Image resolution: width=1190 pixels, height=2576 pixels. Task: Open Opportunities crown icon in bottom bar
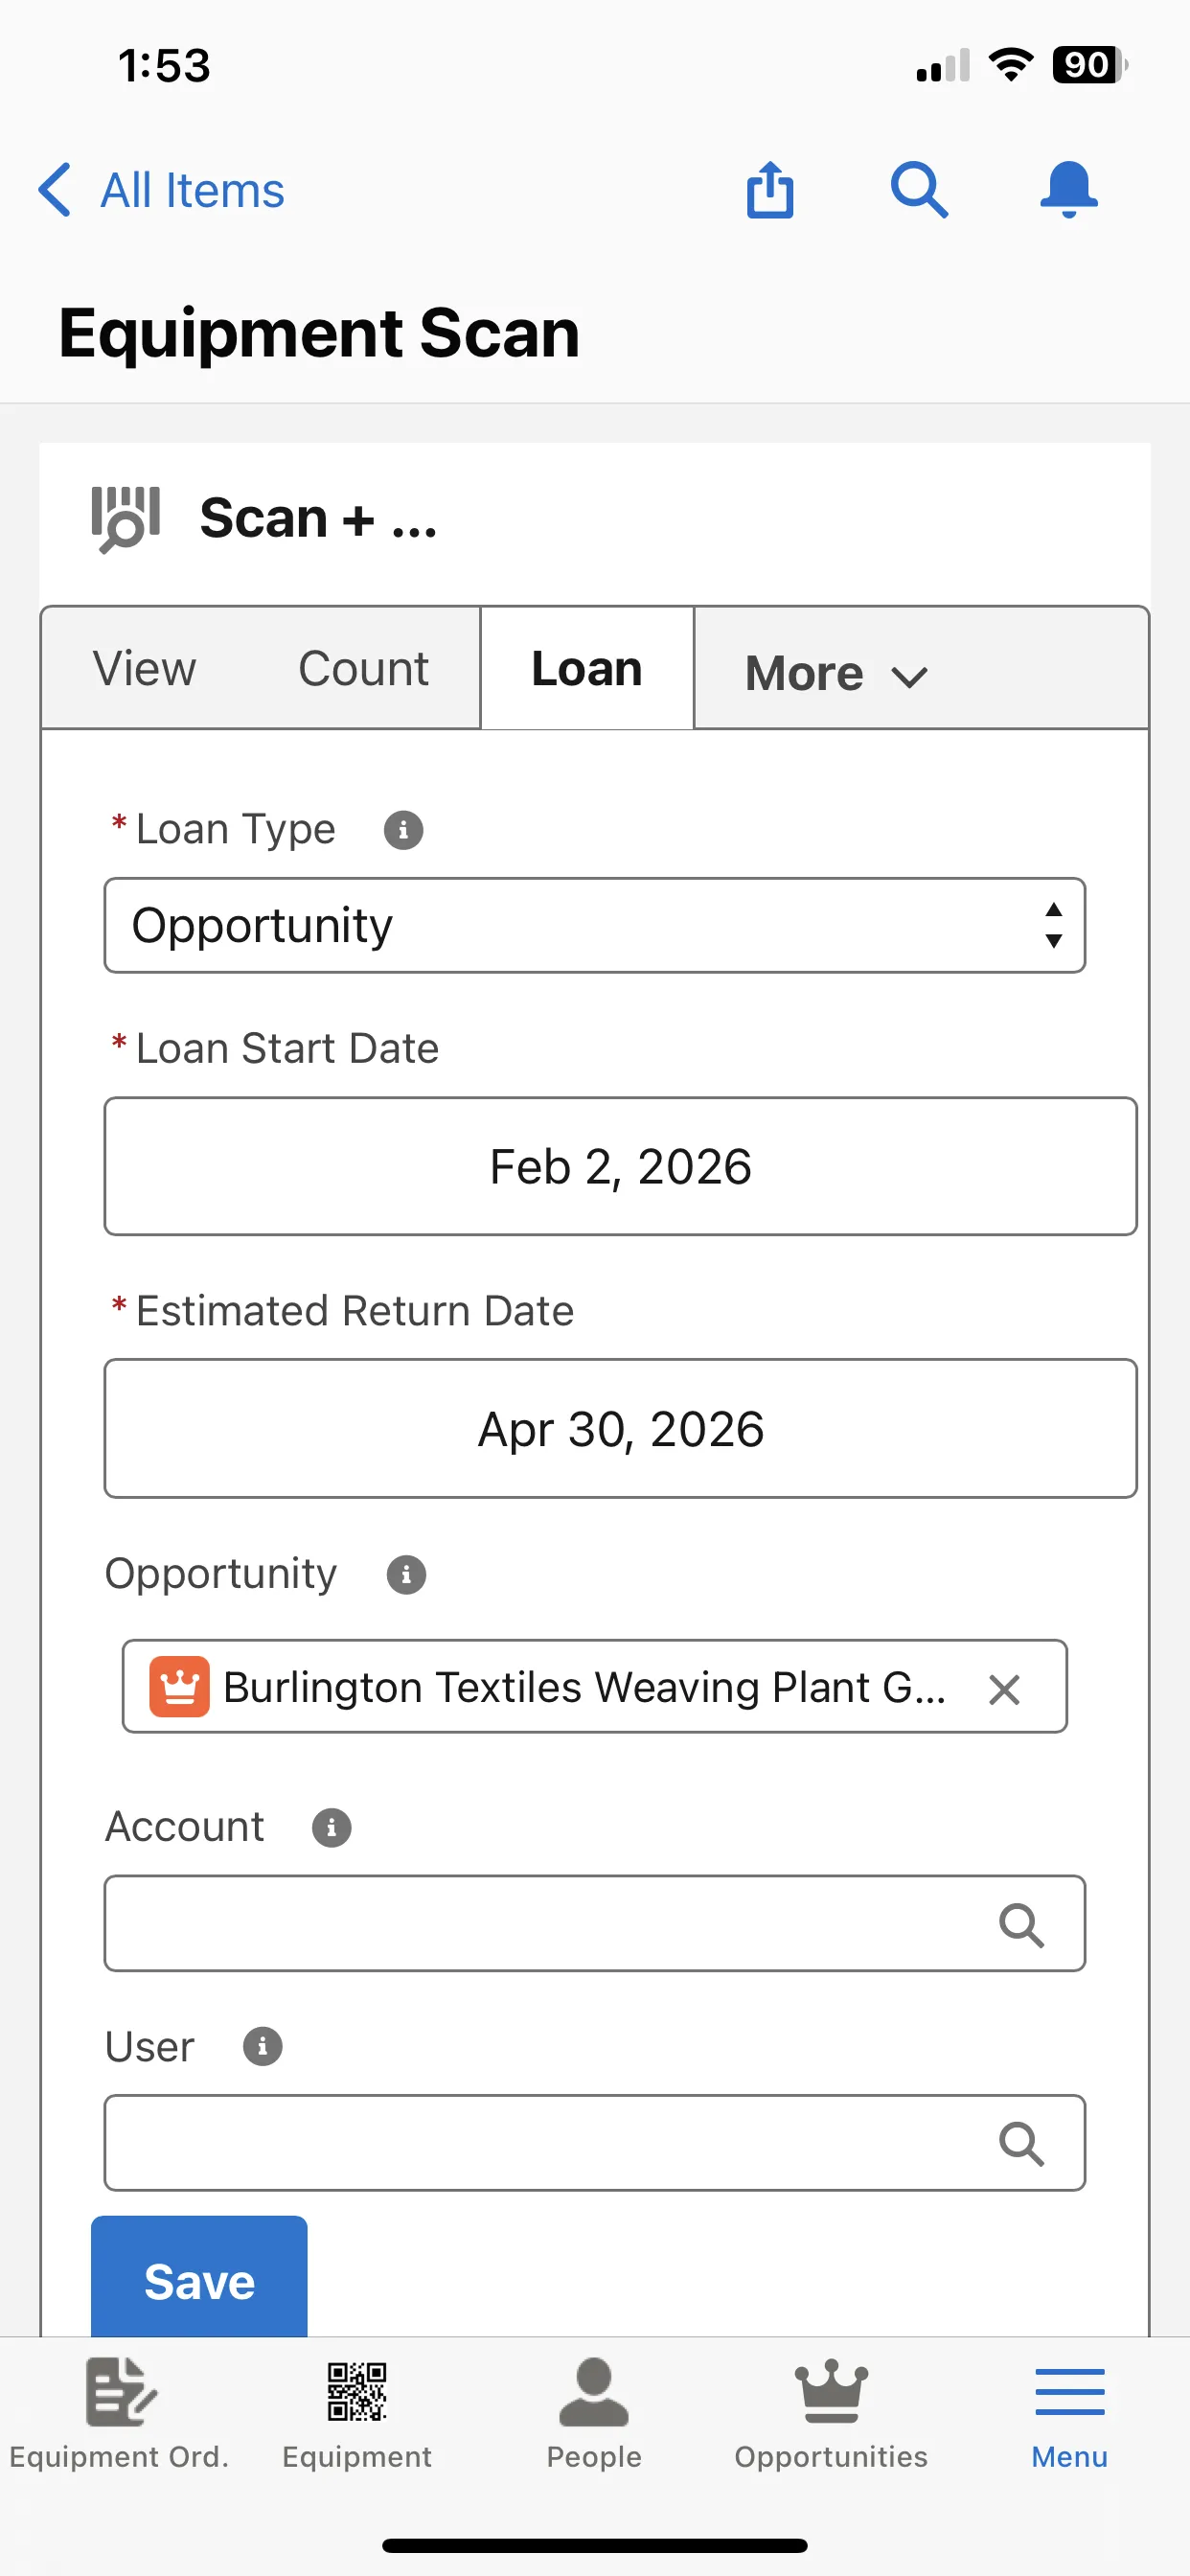click(x=831, y=2391)
